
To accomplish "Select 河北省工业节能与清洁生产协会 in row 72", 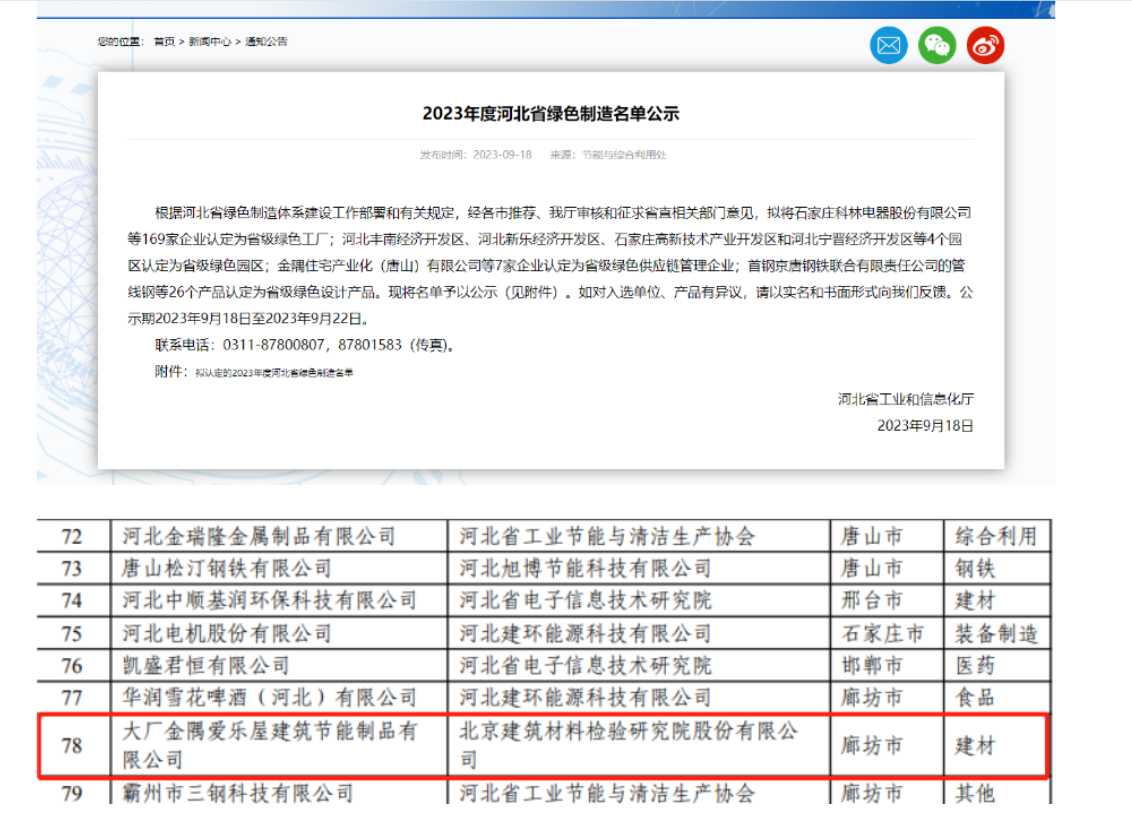I will [x=639, y=537].
